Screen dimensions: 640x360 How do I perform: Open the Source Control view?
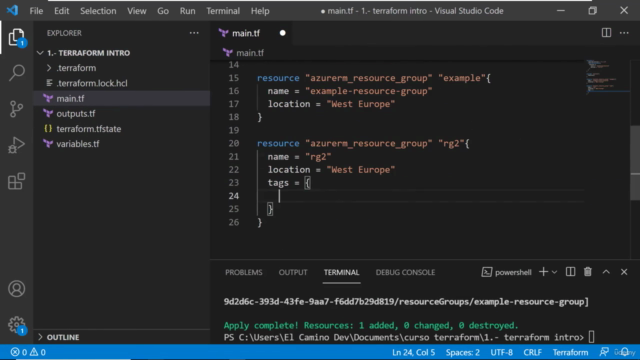tap(16, 109)
